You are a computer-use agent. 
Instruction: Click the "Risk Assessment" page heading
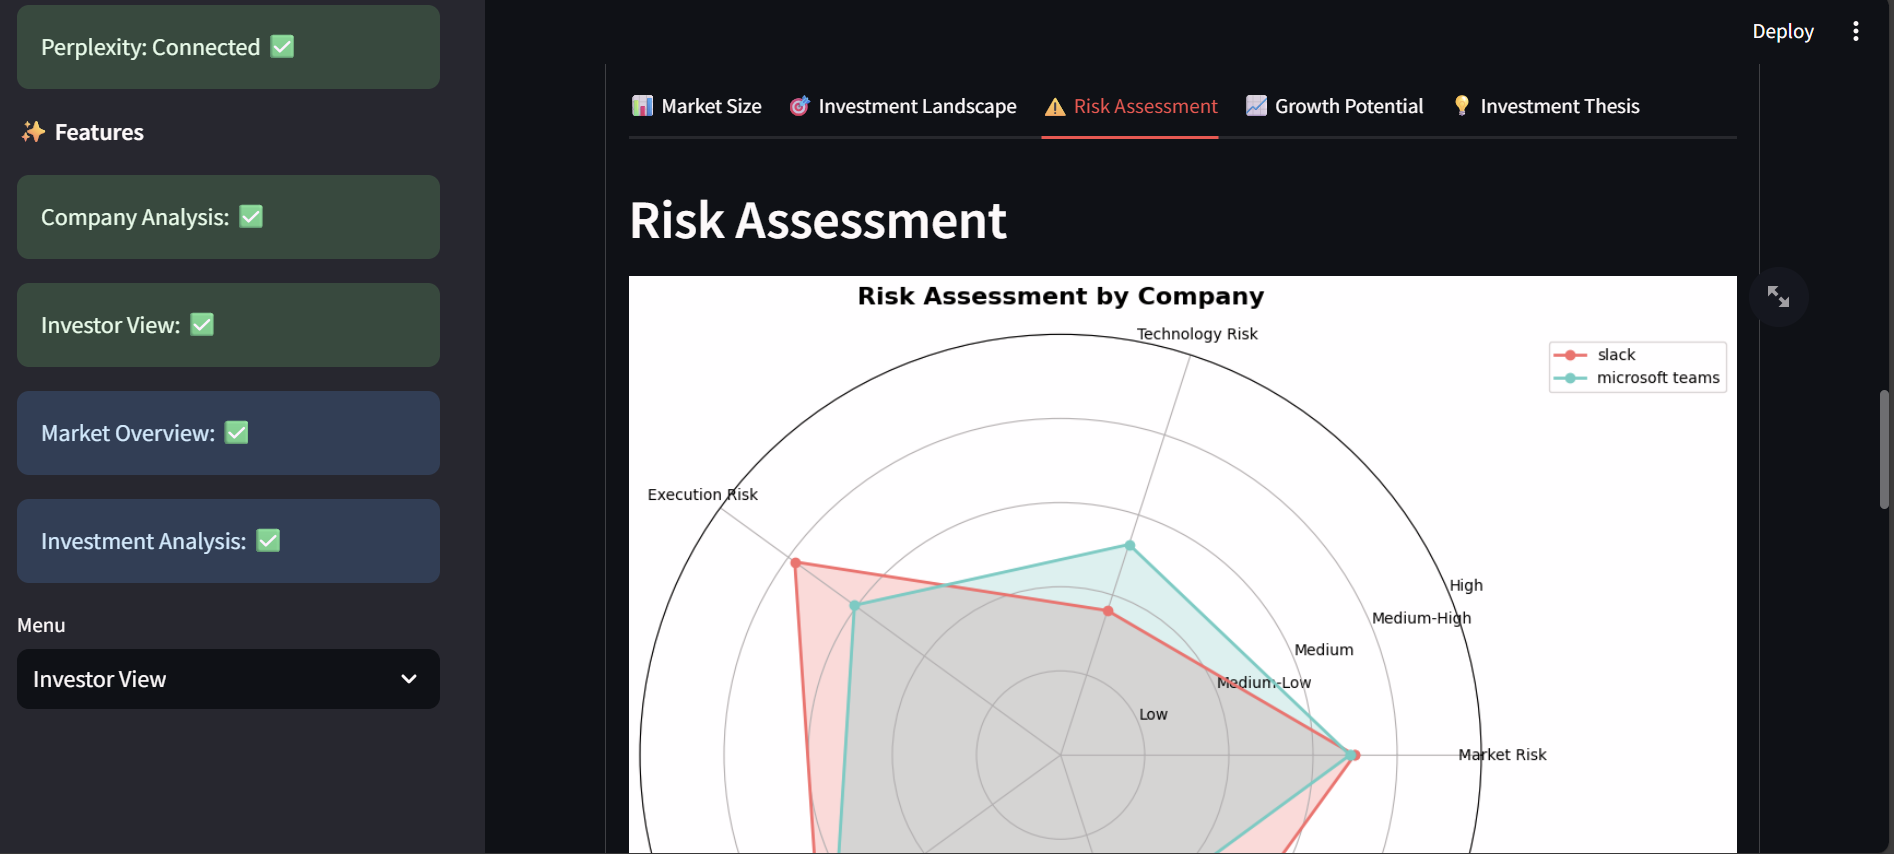coord(818,220)
